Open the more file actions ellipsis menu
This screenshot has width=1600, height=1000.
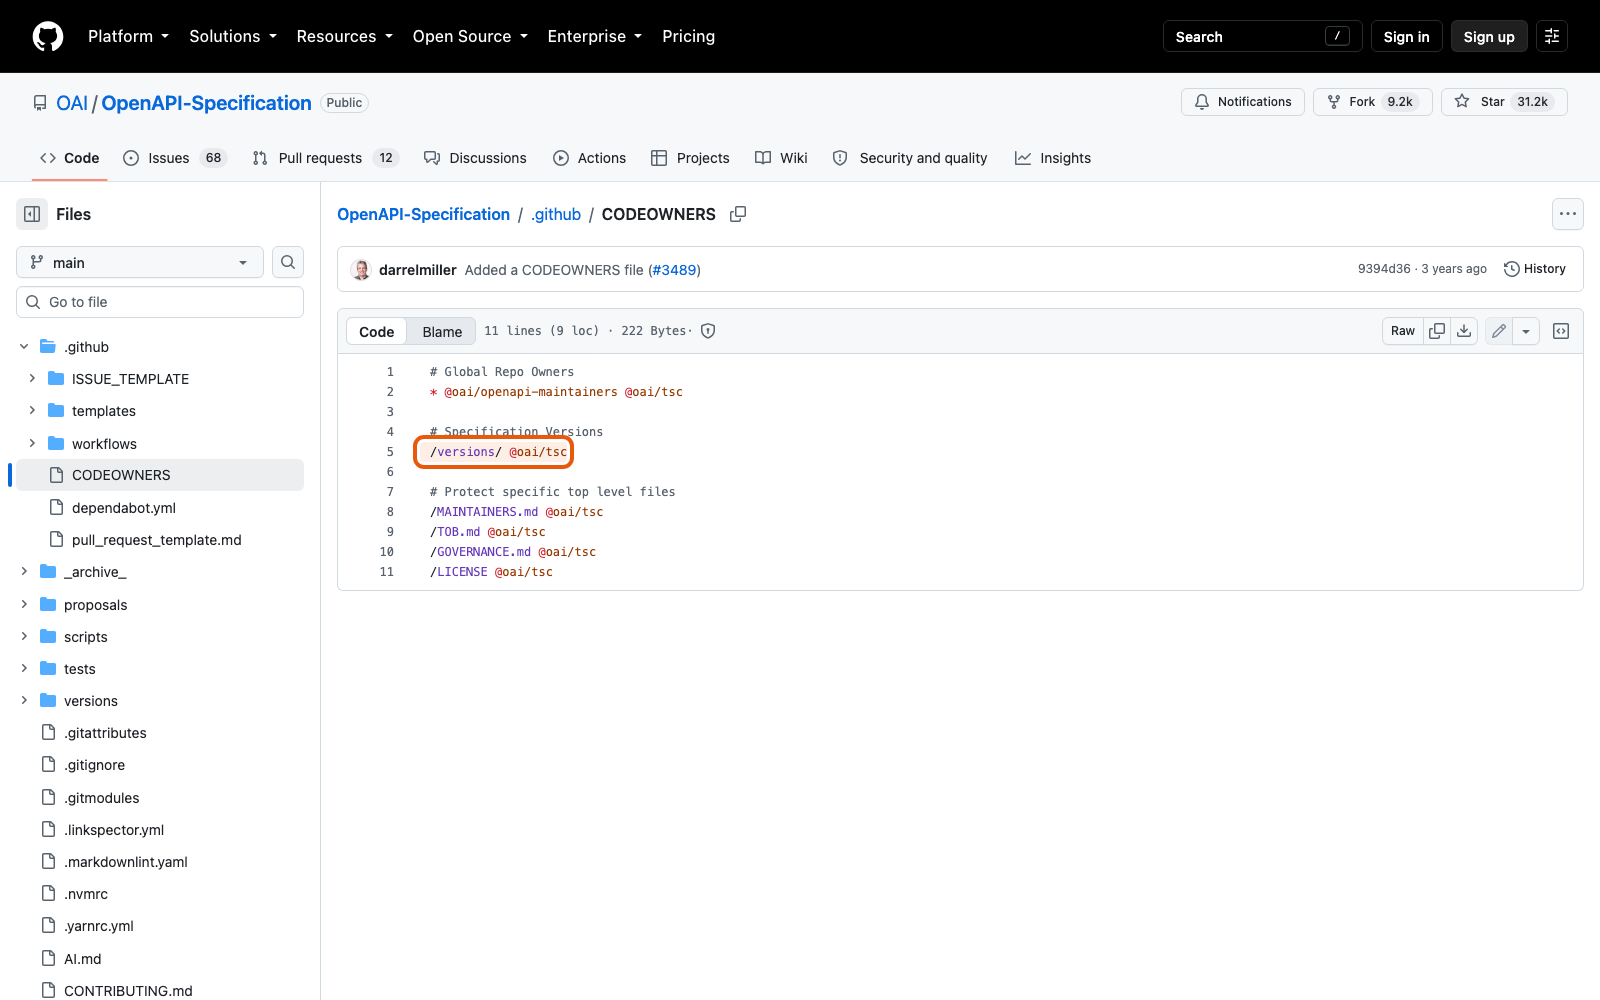[x=1568, y=214]
